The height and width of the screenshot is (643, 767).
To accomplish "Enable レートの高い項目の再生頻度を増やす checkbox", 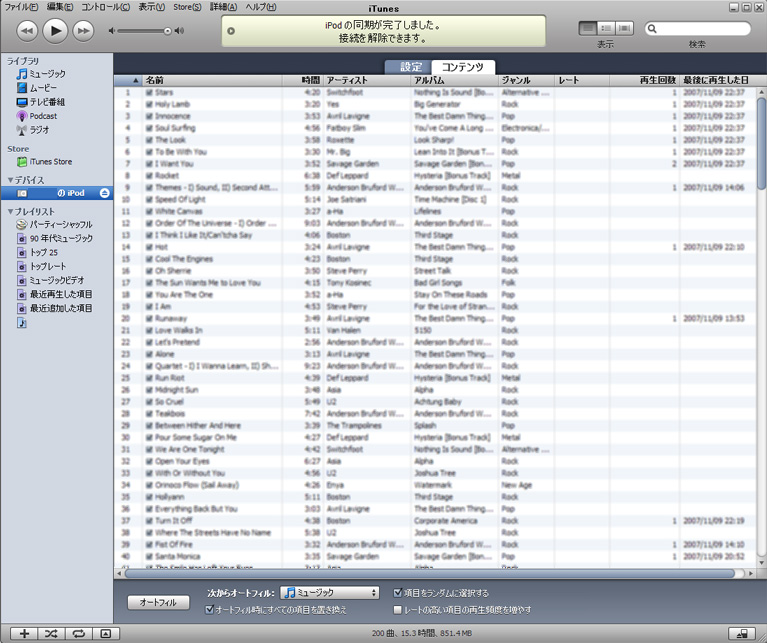I will point(398,610).
